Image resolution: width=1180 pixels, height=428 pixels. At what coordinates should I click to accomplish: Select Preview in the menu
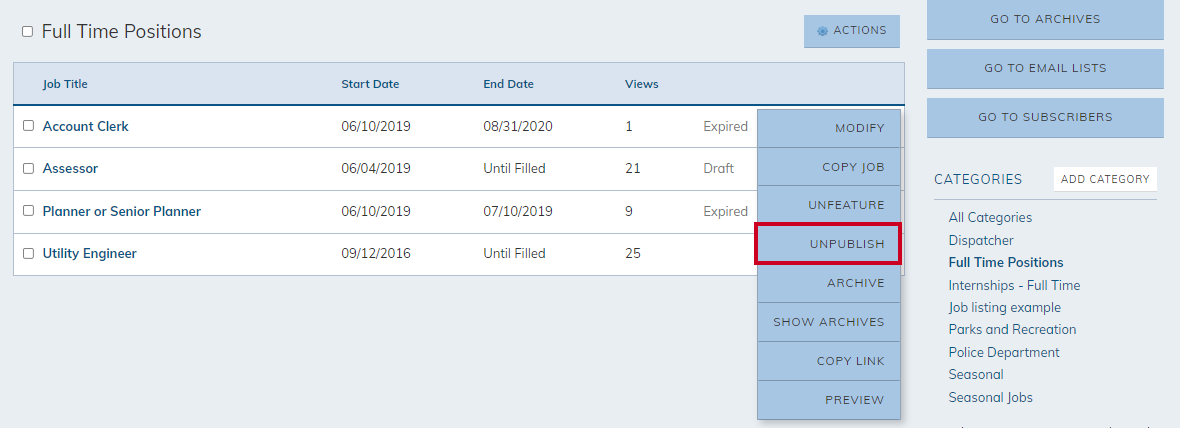point(829,400)
